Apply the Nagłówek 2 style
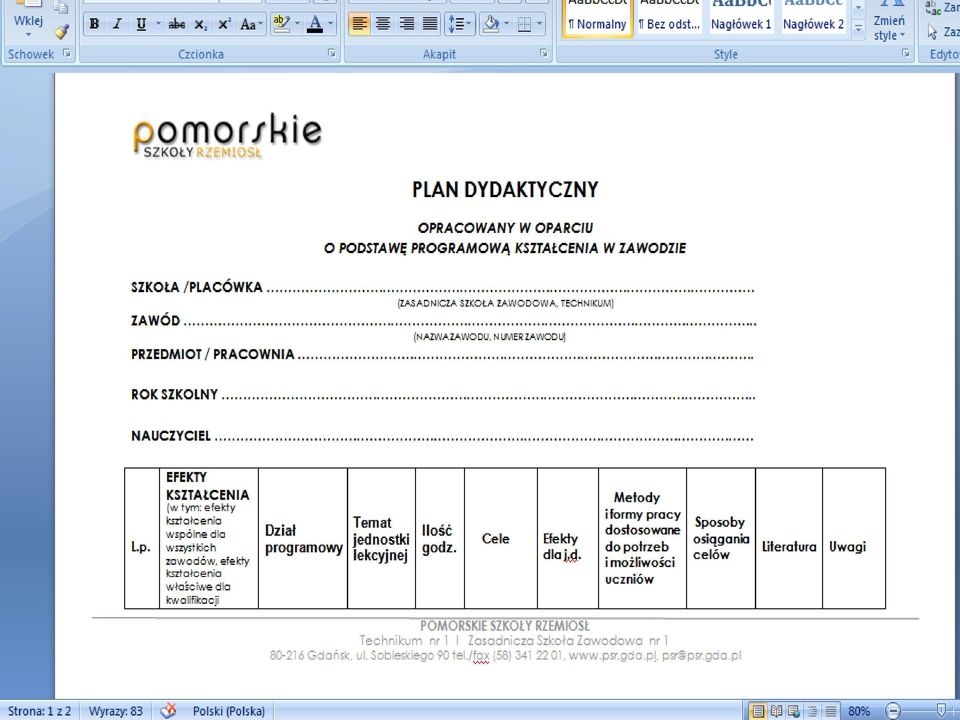Viewport: 960px width, 720px height. (813, 18)
